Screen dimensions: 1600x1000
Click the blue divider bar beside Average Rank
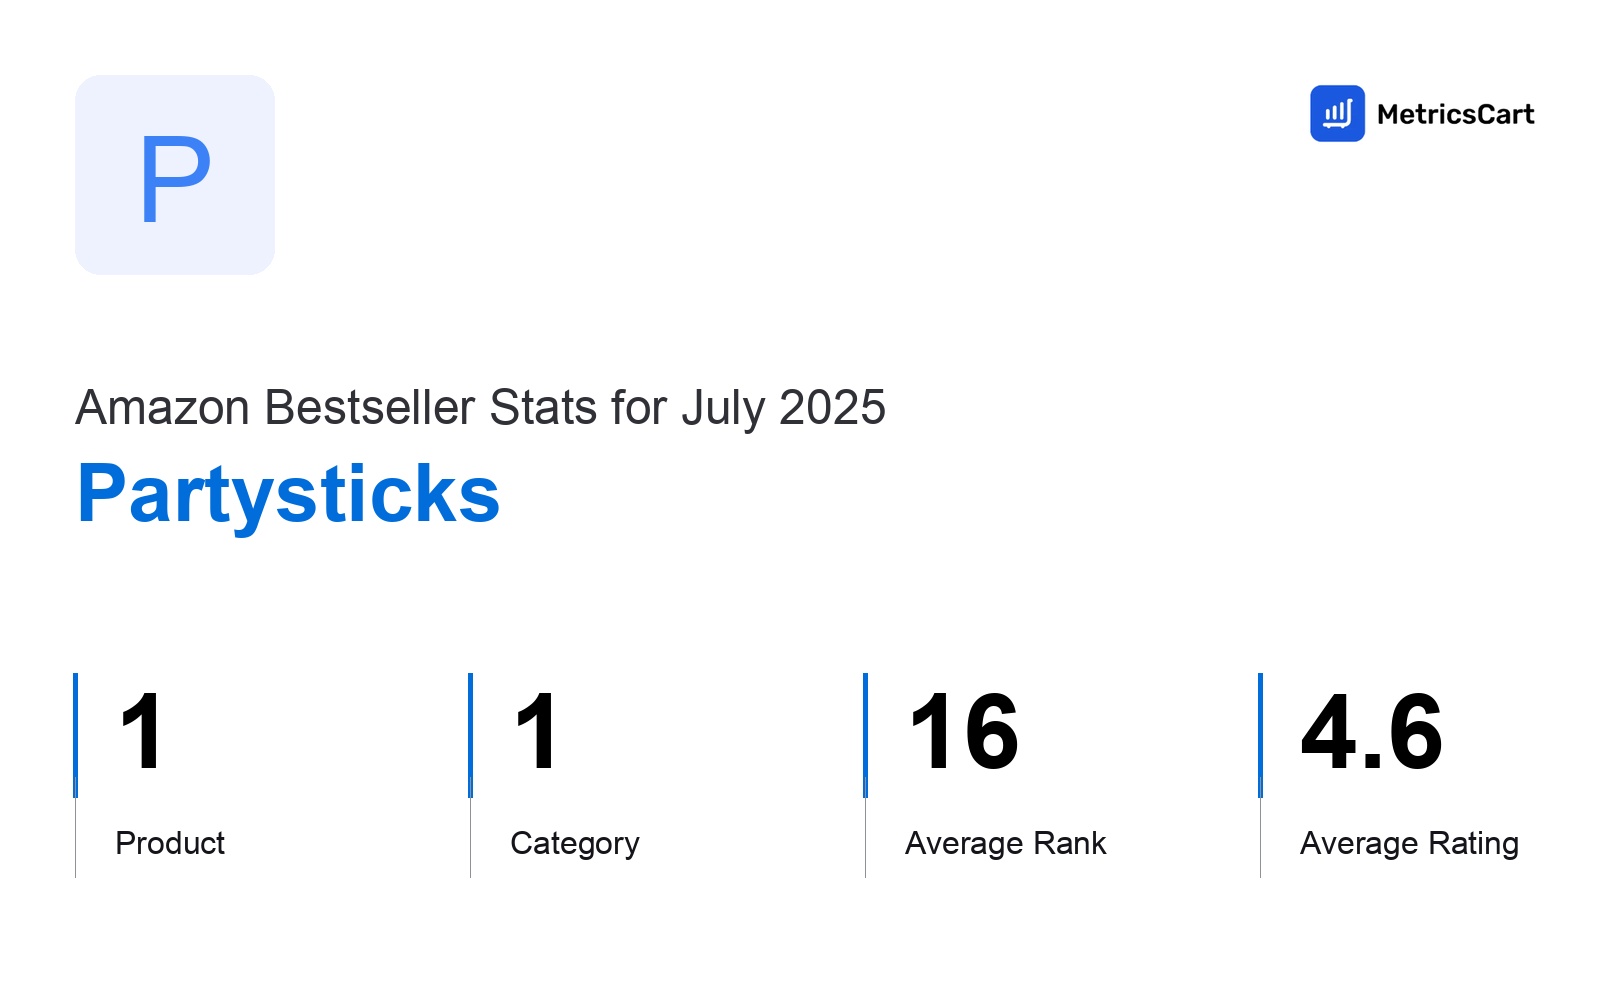[865, 735]
